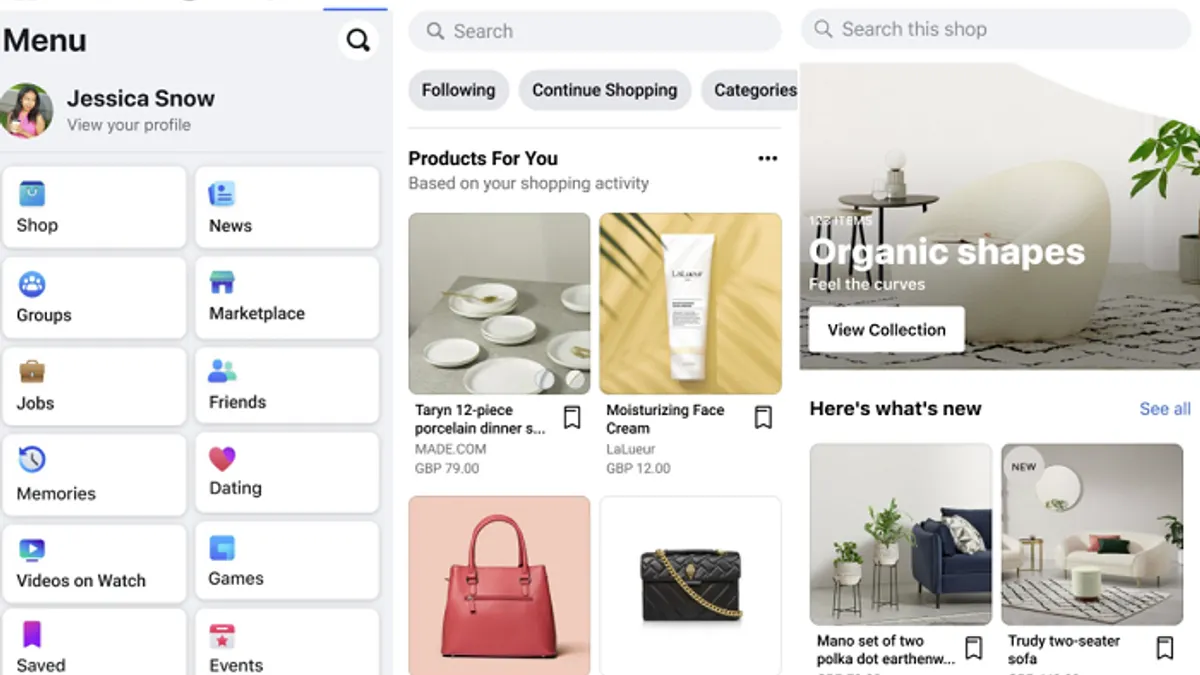Open Products For You more options
The image size is (1200, 675).
pos(767,159)
